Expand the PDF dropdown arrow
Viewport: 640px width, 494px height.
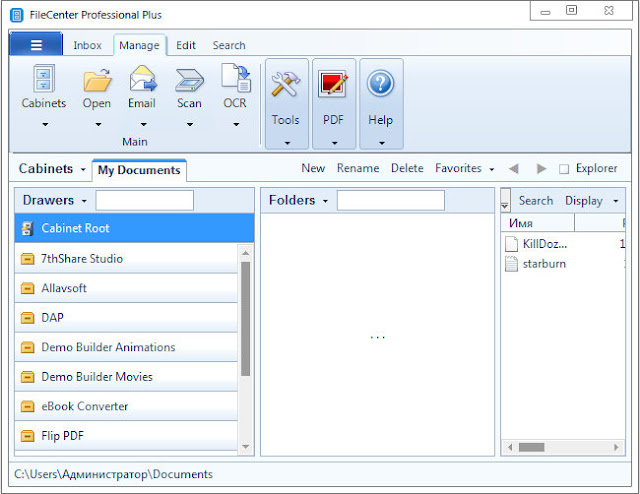tap(334, 143)
